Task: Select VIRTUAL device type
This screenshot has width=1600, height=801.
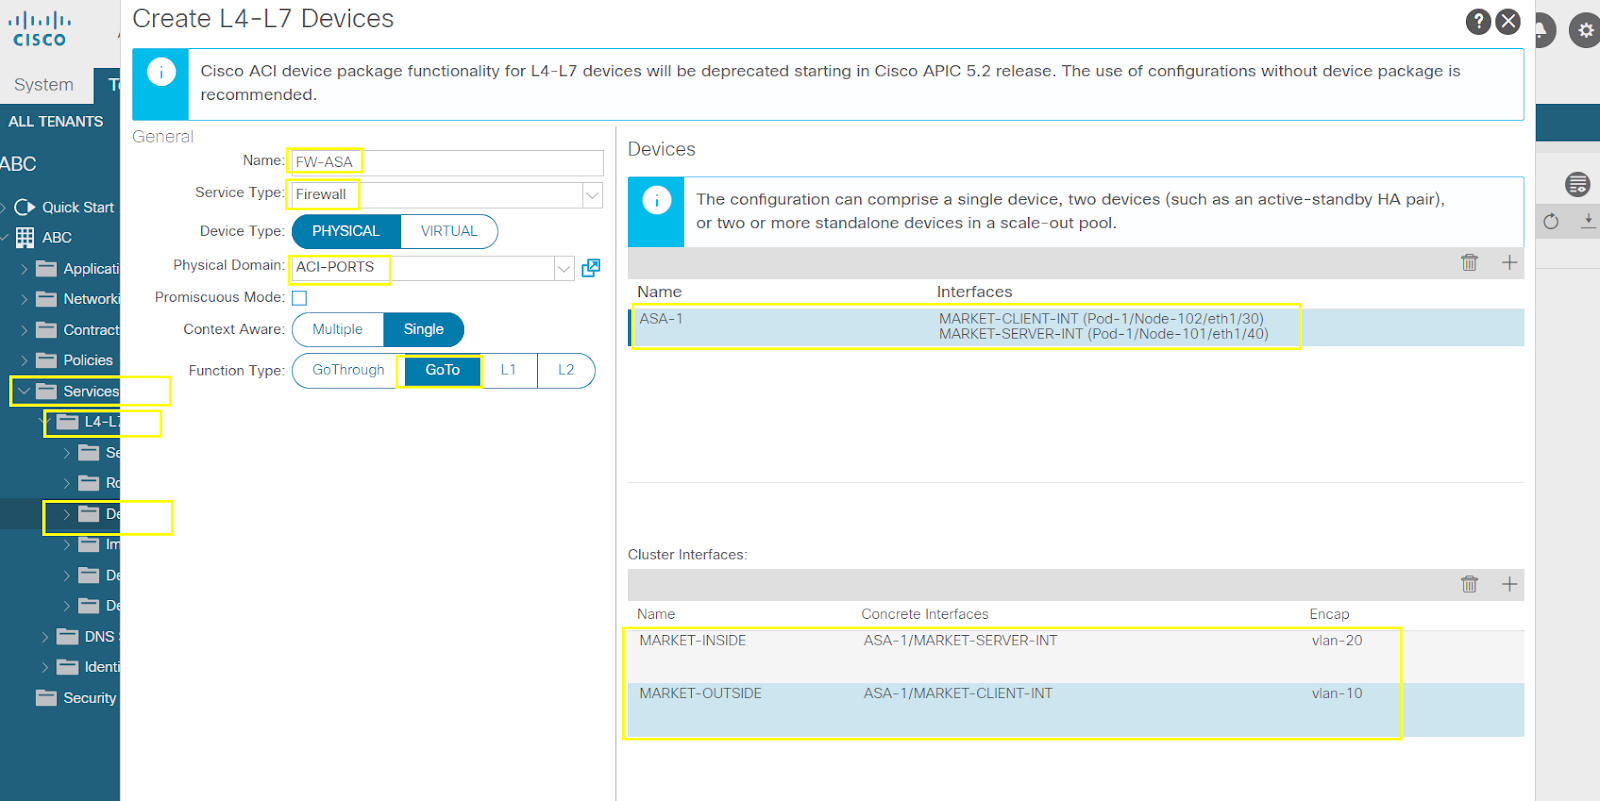Action: tap(449, 231)
